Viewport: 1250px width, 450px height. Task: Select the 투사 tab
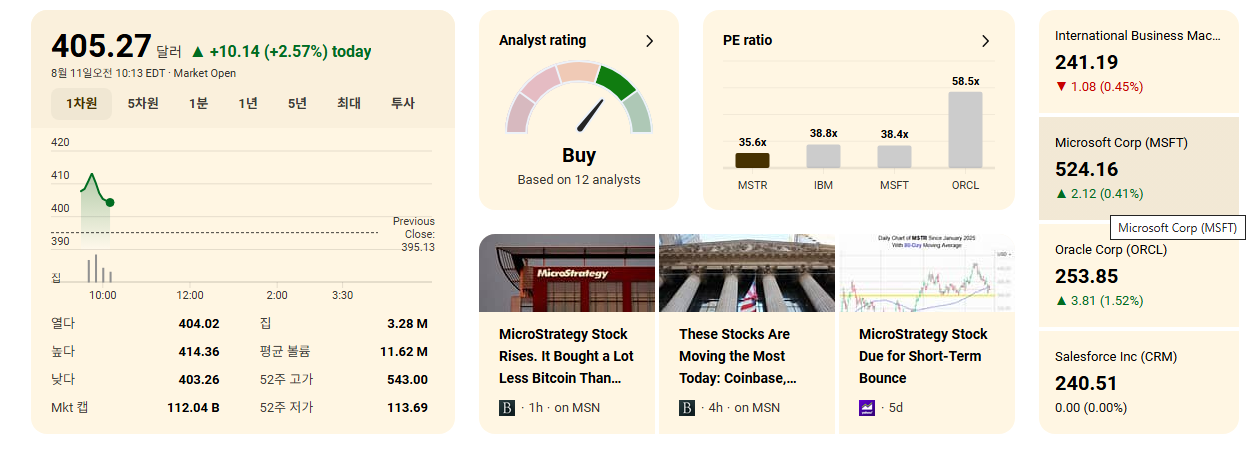(x=403, y=103)
